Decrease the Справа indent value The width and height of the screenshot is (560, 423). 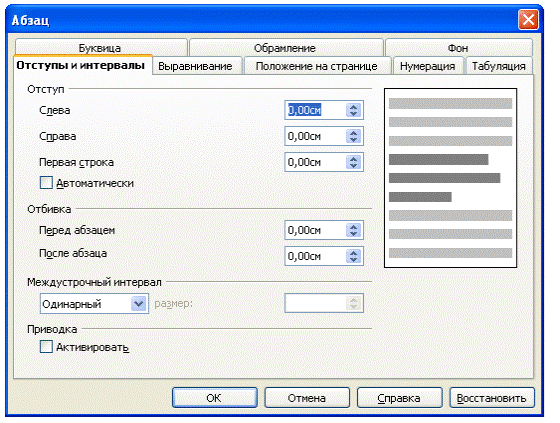coord(354,139)
